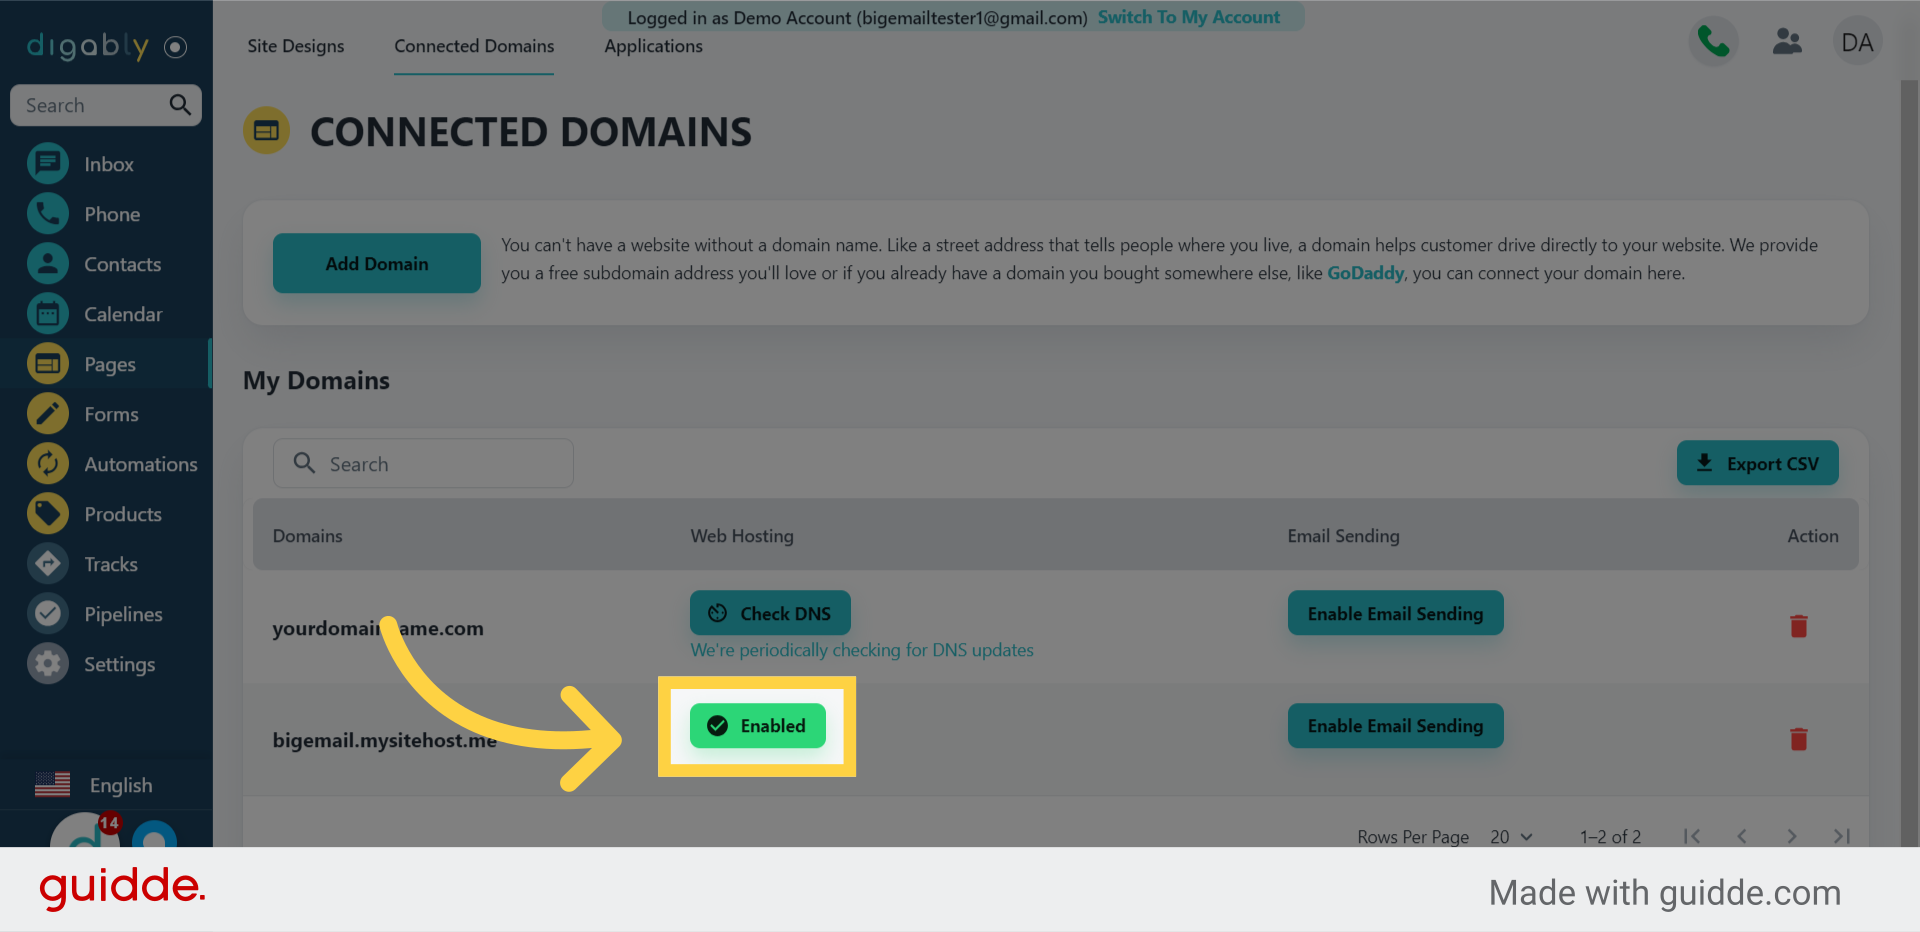Click the Email Sending column header

point(1344,536)
